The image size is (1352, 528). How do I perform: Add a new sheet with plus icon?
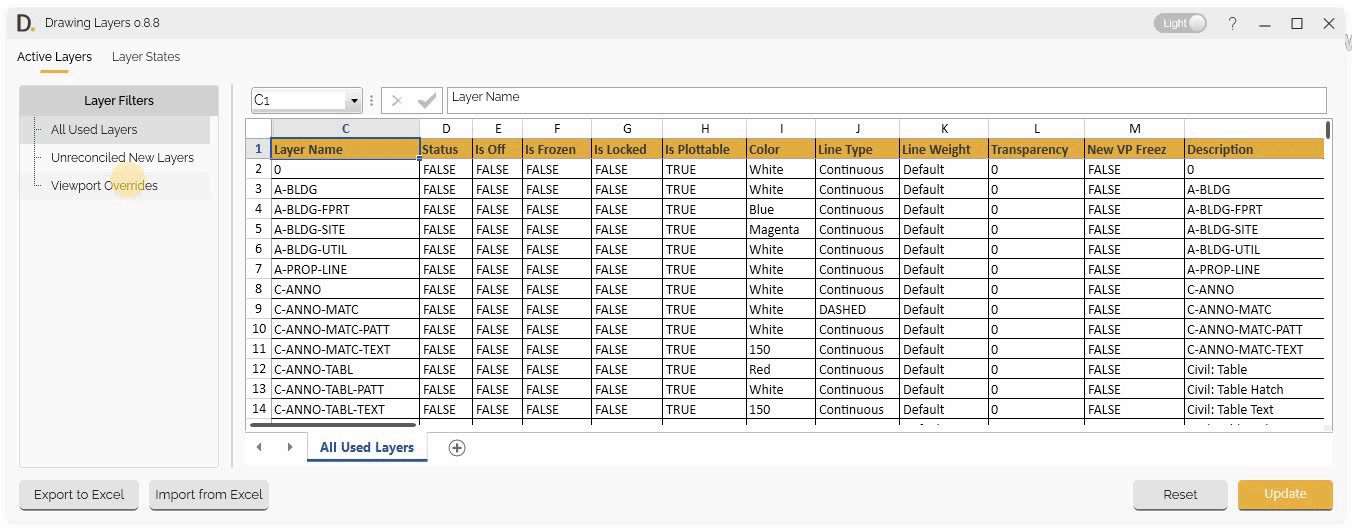tap(457, 448)
